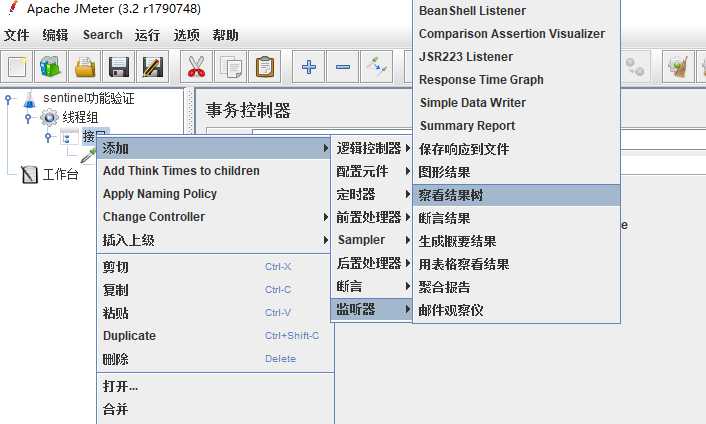
Task: Collapse the transaction controller node handle
Action: (x=48, y=137)
